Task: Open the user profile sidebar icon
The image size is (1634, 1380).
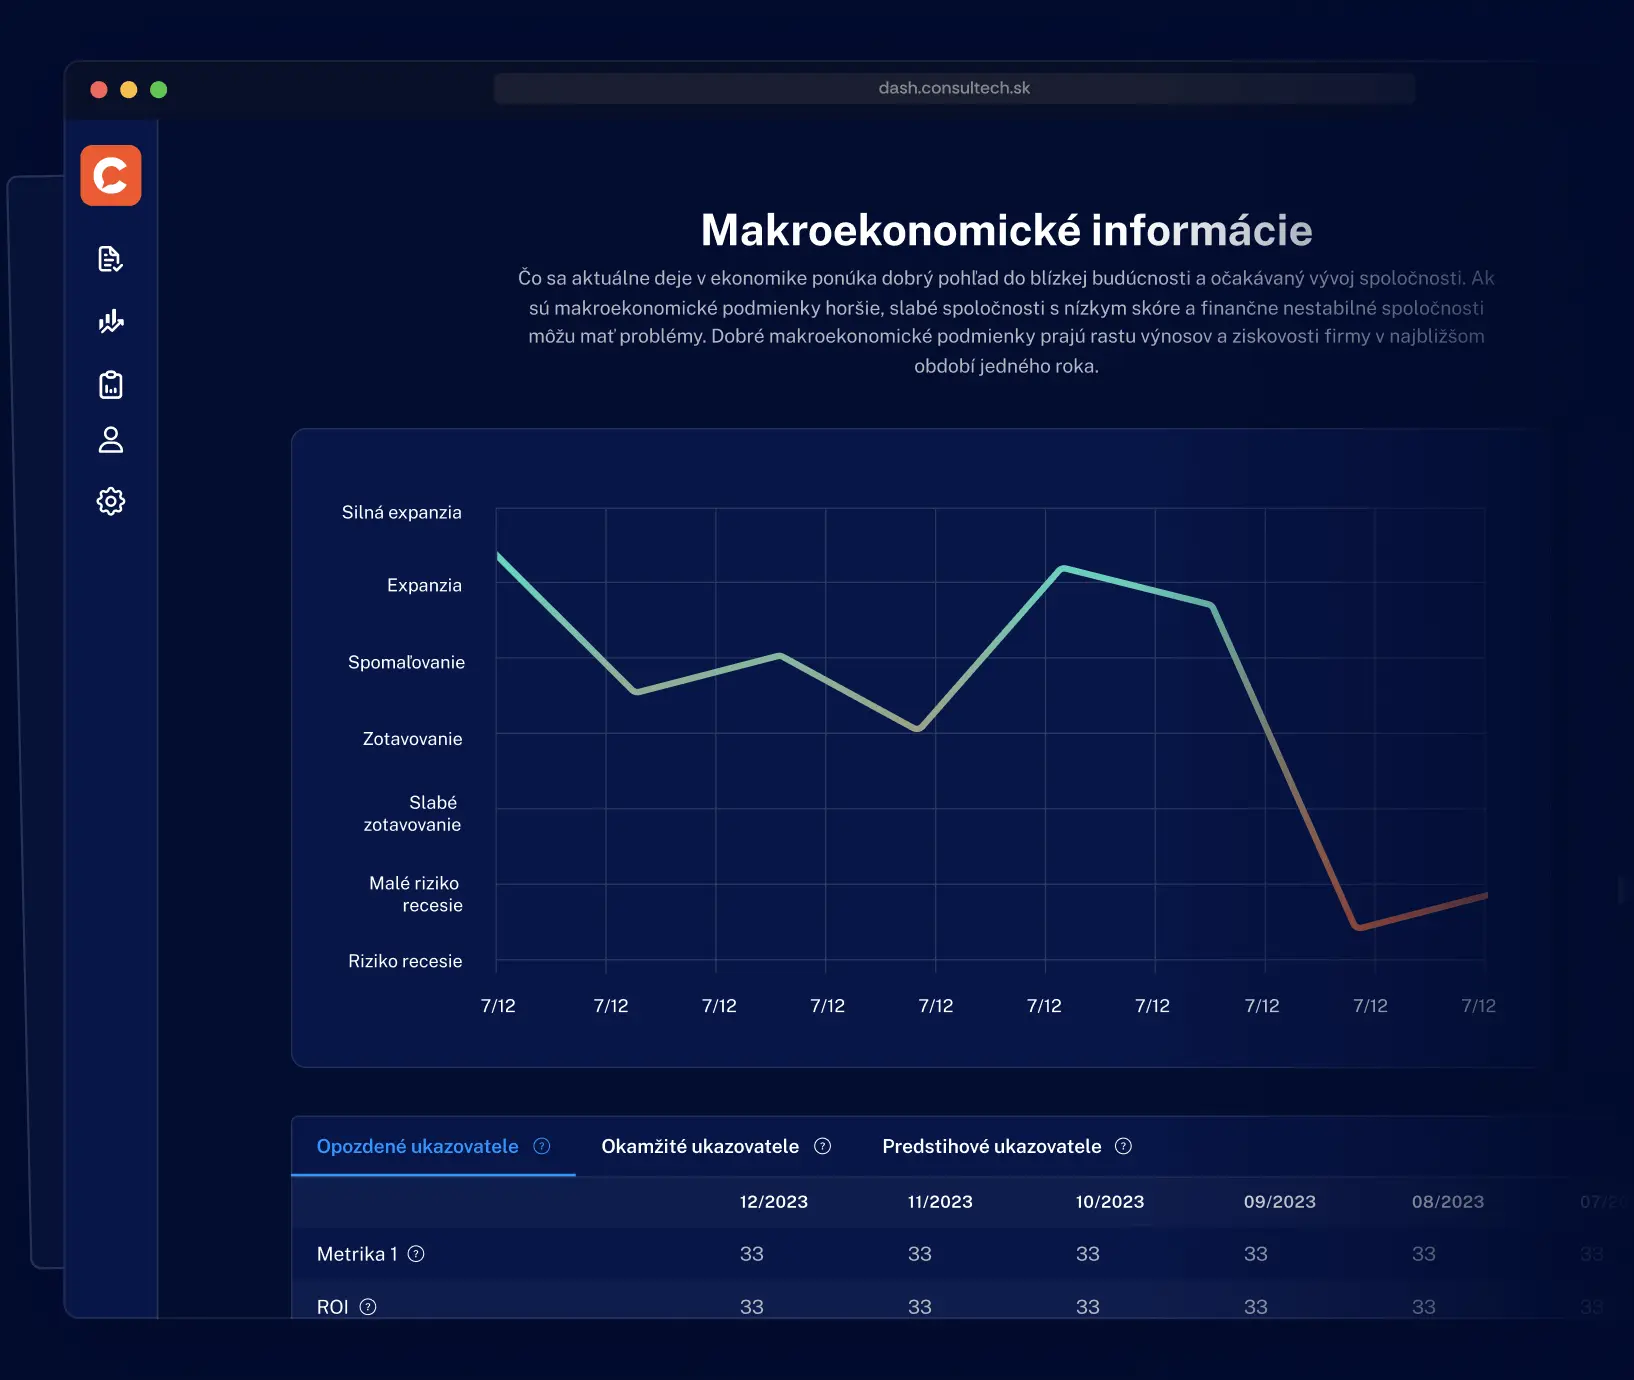Action: pos(111,440)
